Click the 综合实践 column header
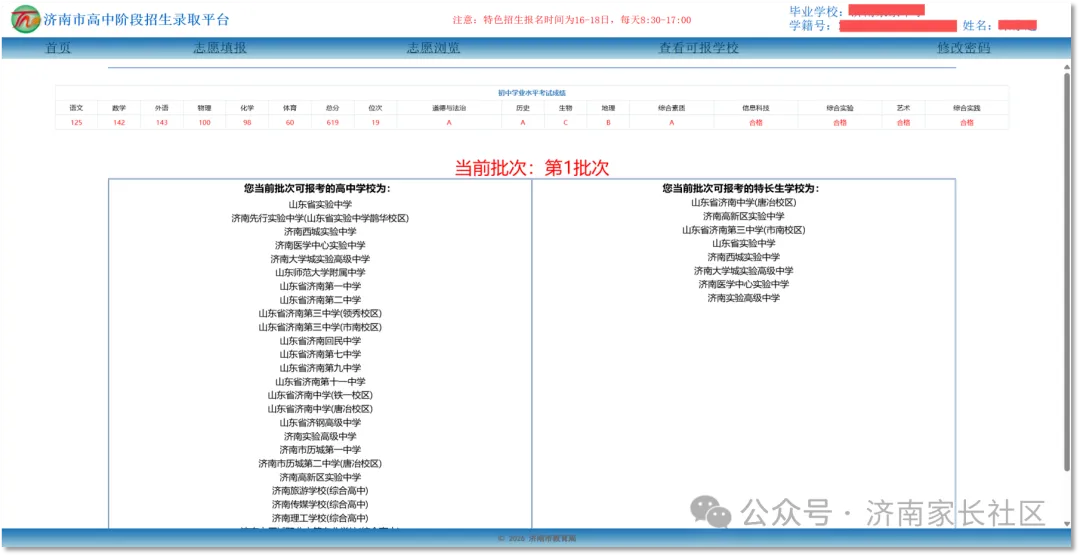Screen dimensions: 1080x556 (x=966, y=108)
